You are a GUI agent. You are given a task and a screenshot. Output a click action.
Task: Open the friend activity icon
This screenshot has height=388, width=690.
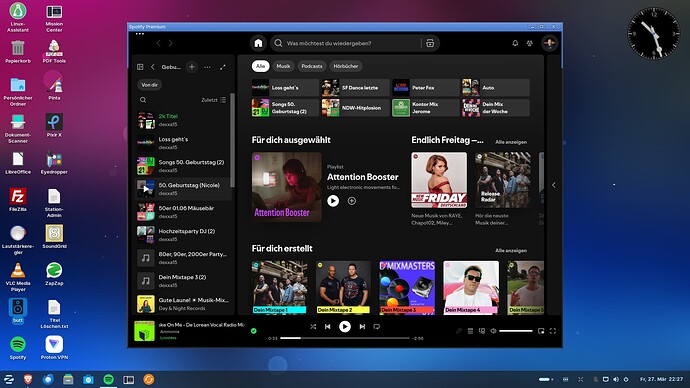pyautogui.click(x=530, y=43)
